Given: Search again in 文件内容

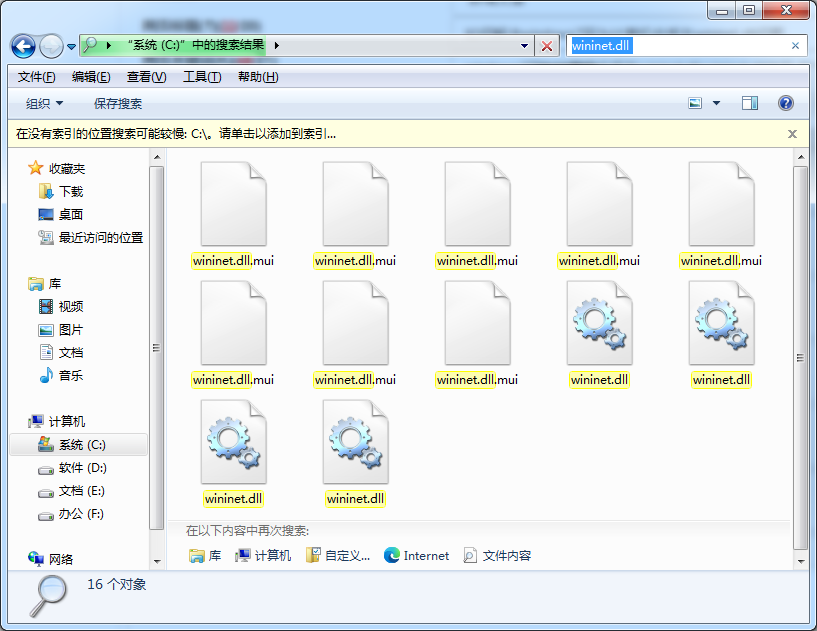Looking at the screenshot, I should (497, 556).
